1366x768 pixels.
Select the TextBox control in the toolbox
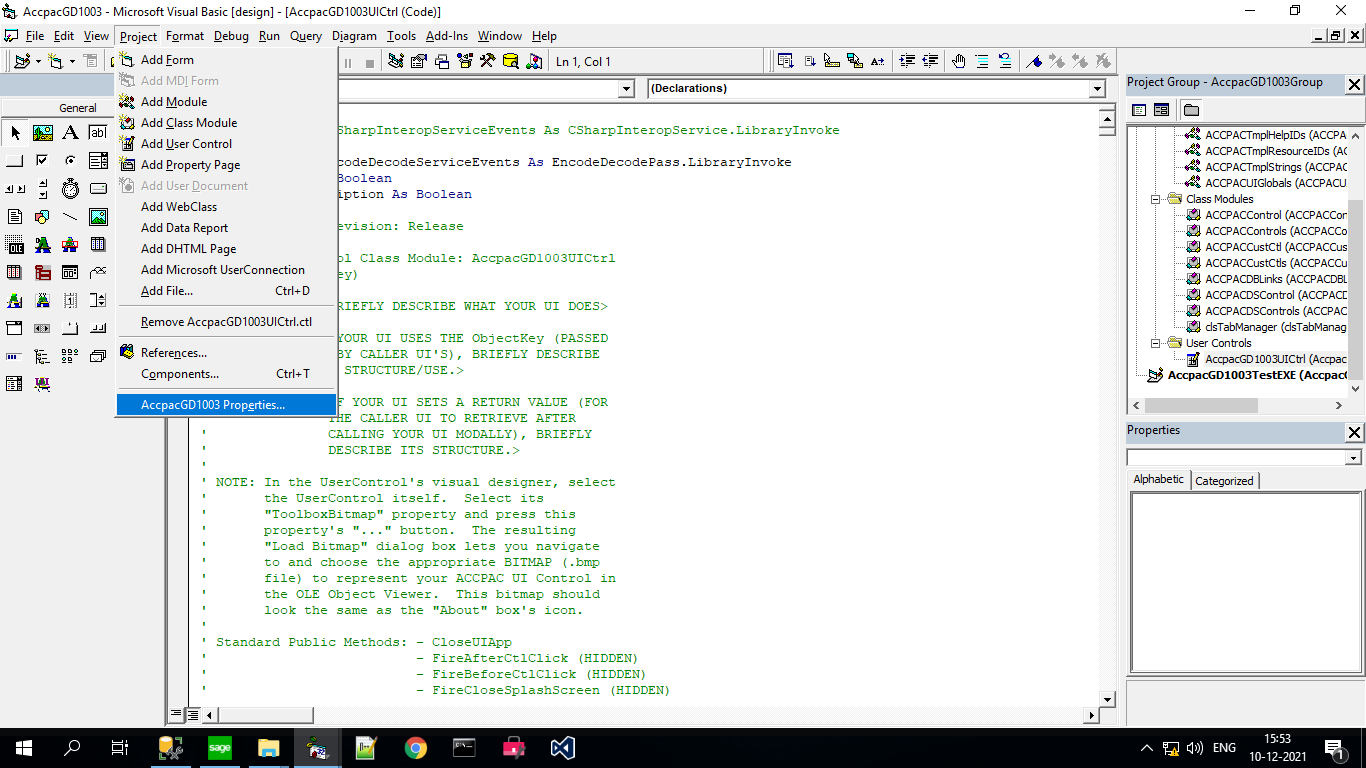(96, 133)
